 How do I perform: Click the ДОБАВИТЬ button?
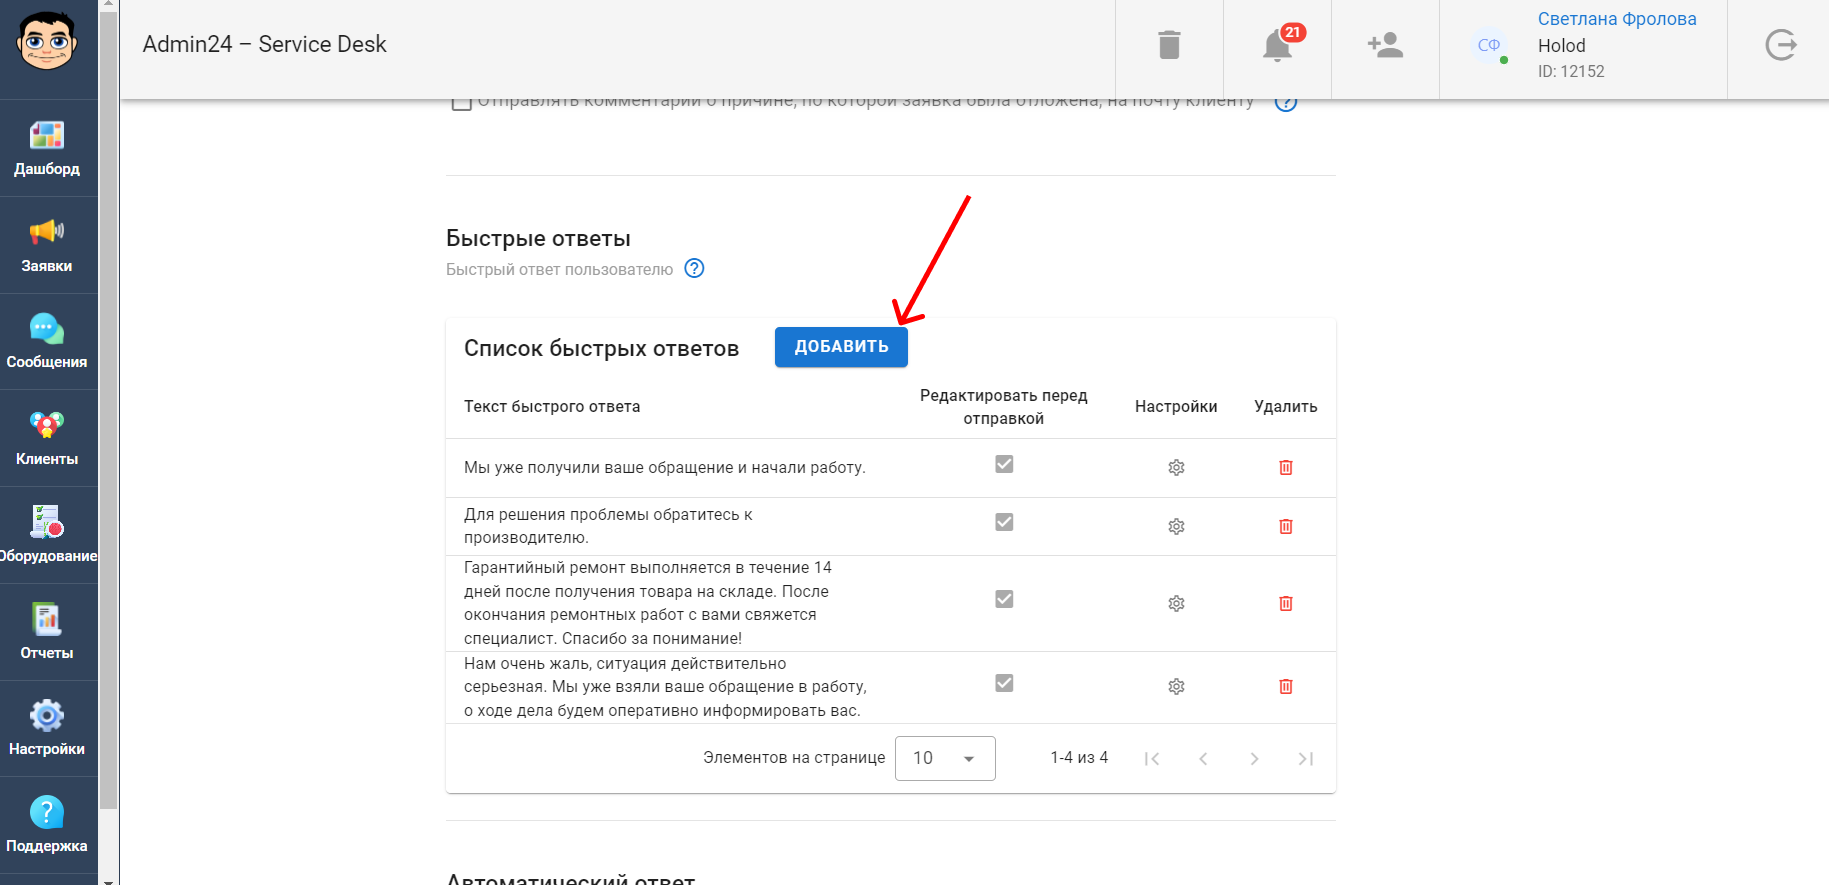pyautogui.click(x=841, y=347)
